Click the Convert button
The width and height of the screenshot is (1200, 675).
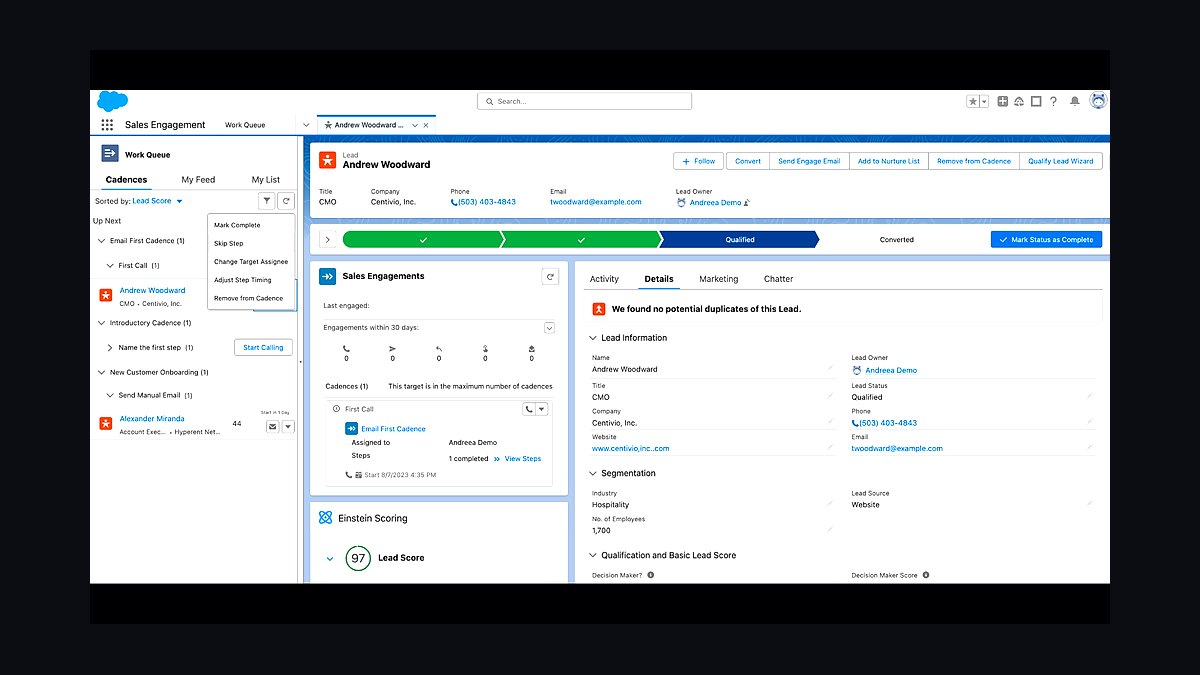[748, 161]
